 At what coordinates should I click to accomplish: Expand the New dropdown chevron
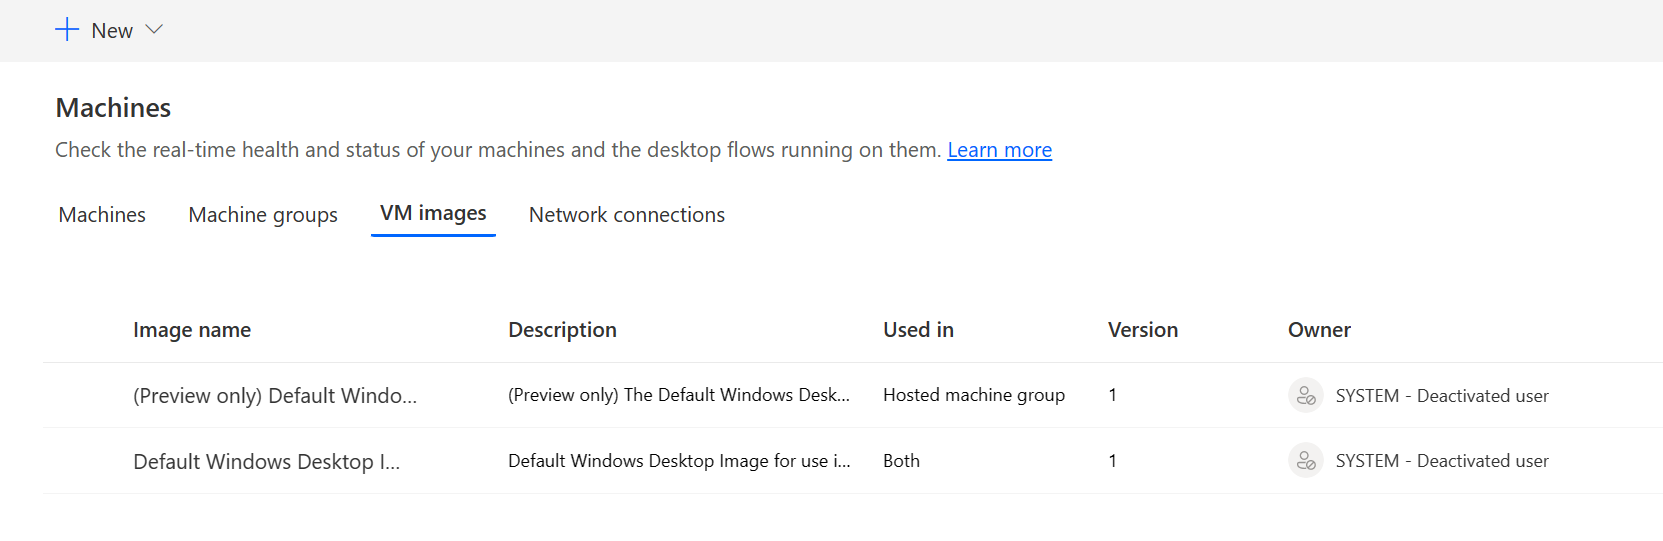click(154, 30)
